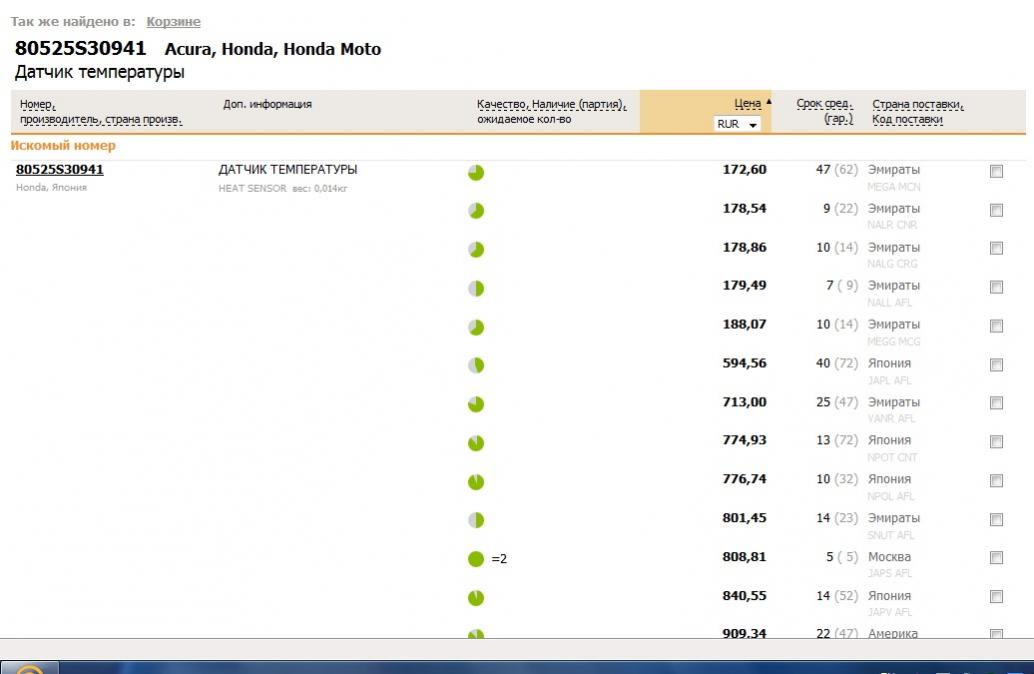Tick the checkbox for the 172,60 offer
Viewport: 1034px width, 674px height.
tap(996, 172)
